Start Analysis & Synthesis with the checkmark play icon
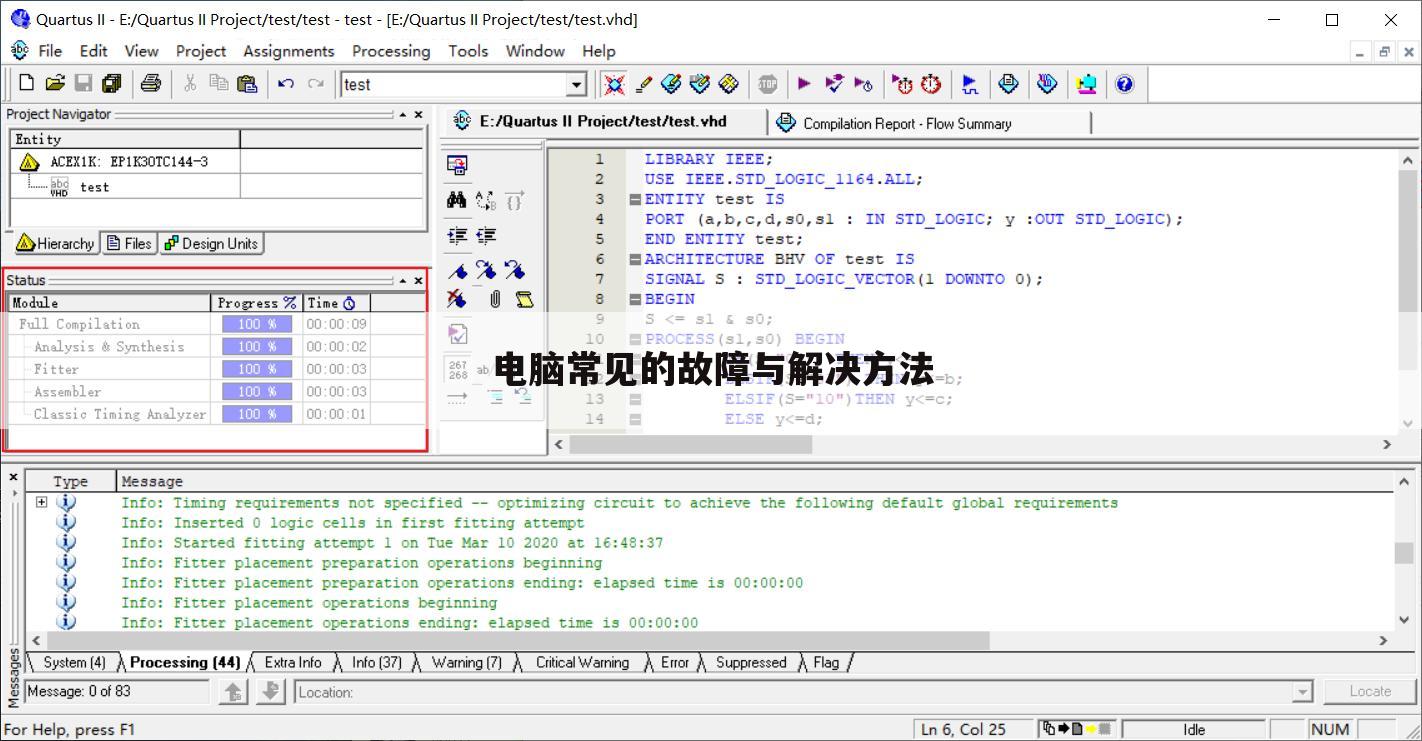This screenshot has height=741, width=1422. pos(834,84)
